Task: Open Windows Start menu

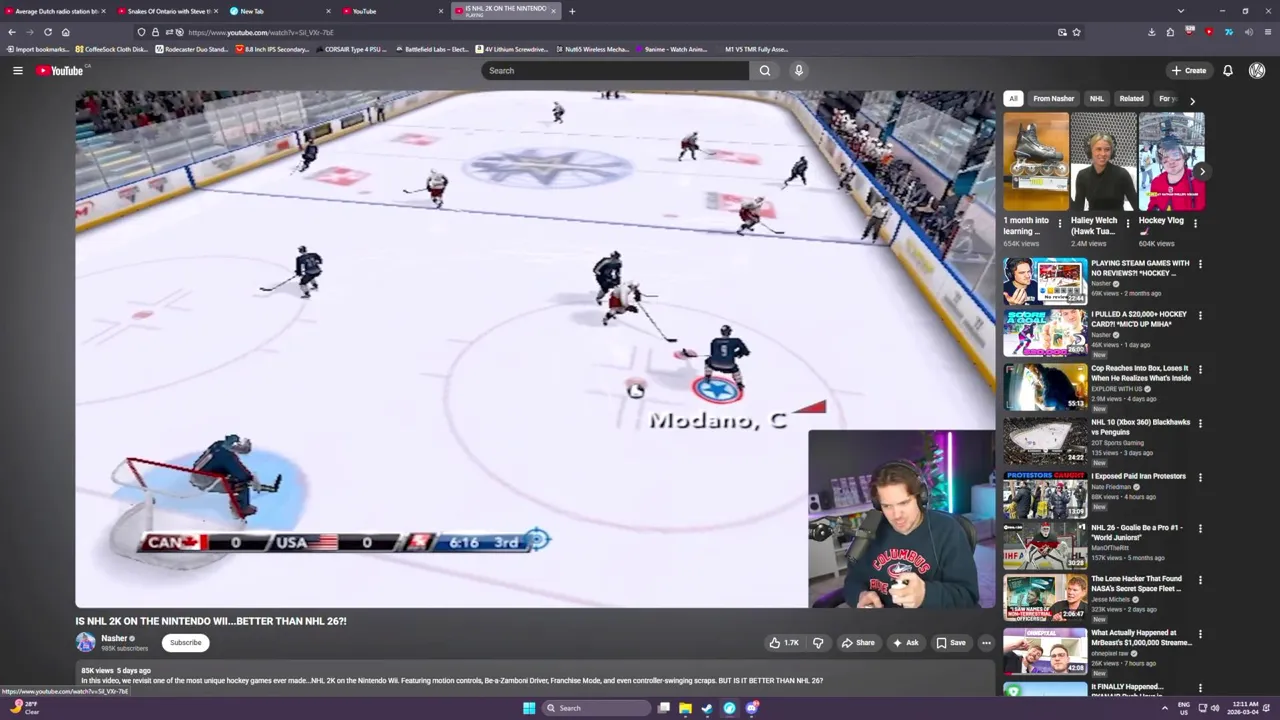Action: click(x=529, y=708)
